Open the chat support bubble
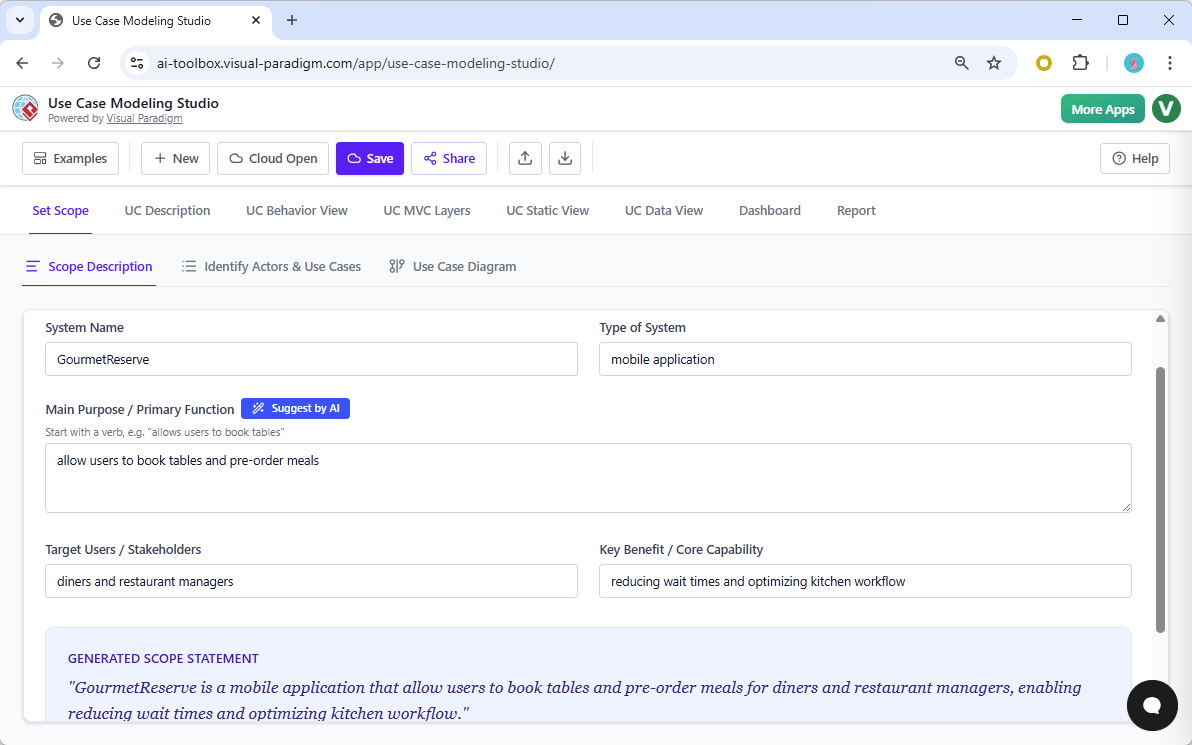 coord(1152,706)
